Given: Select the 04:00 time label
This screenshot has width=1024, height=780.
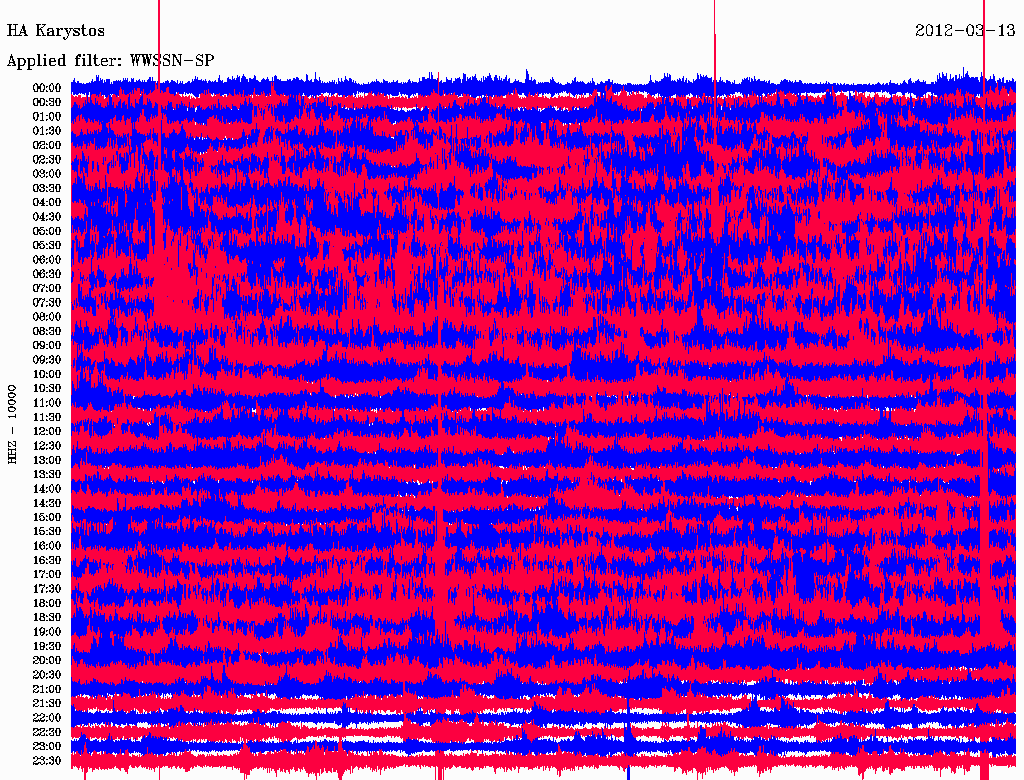Looking at the screenshot, I should (47, 203).
